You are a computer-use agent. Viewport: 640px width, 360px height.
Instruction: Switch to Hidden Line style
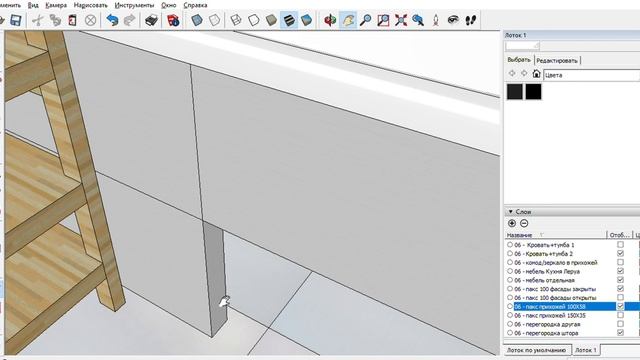[x=253, y=20]
